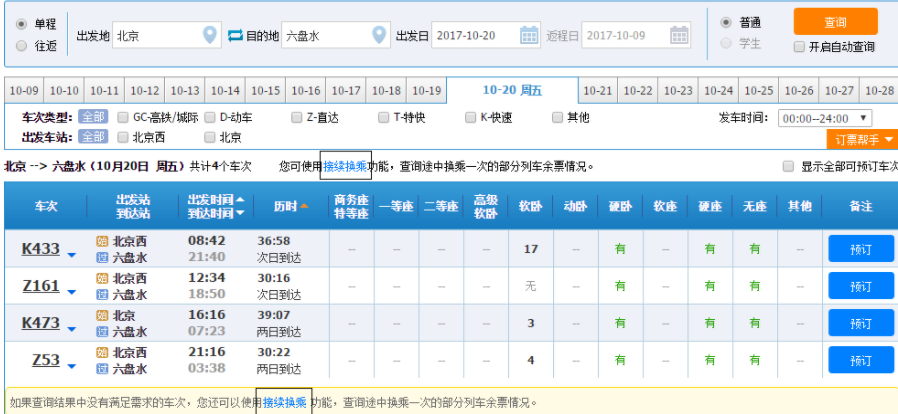Sort descending by arrival time arrow
Screen dimensions: 898x414
pyautogui.click(x=240, y=213)
